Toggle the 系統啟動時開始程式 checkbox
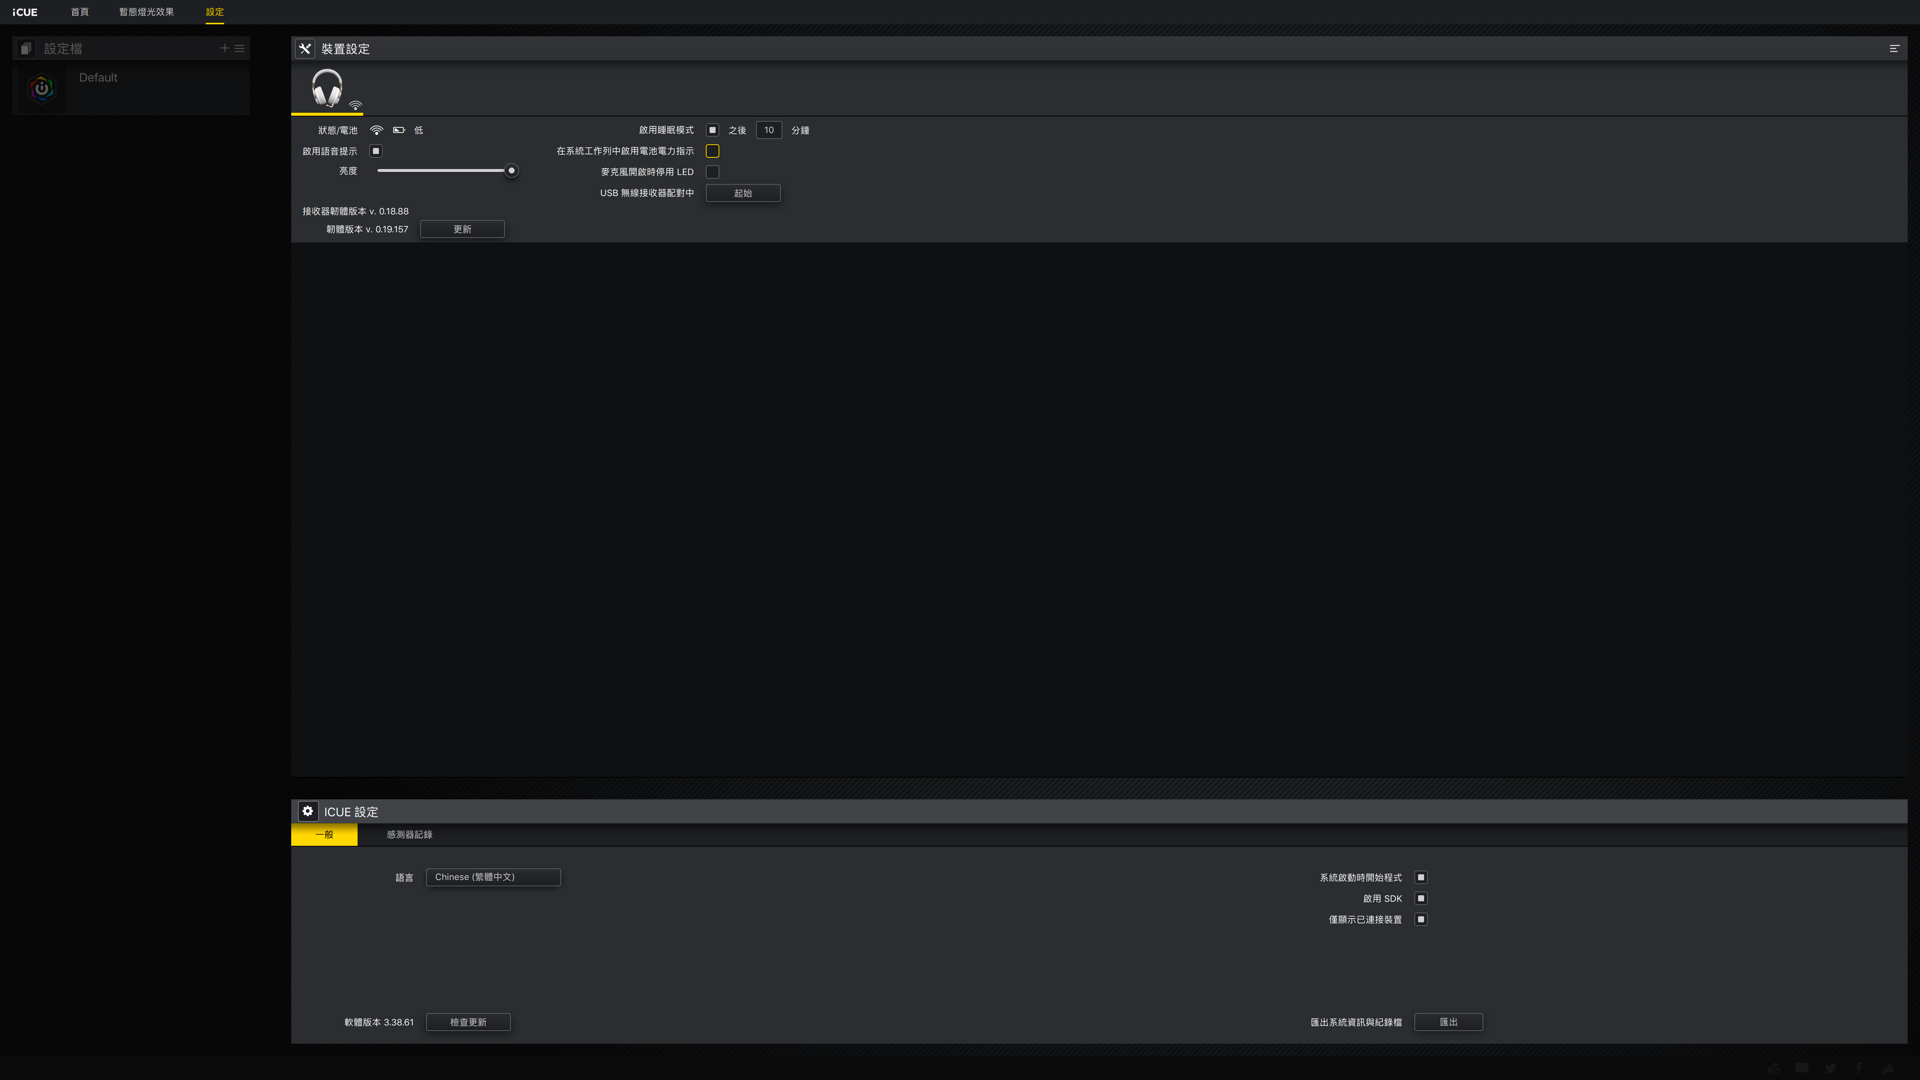Viewport: 1920px width, 1080px height. tap(1421, 878)
